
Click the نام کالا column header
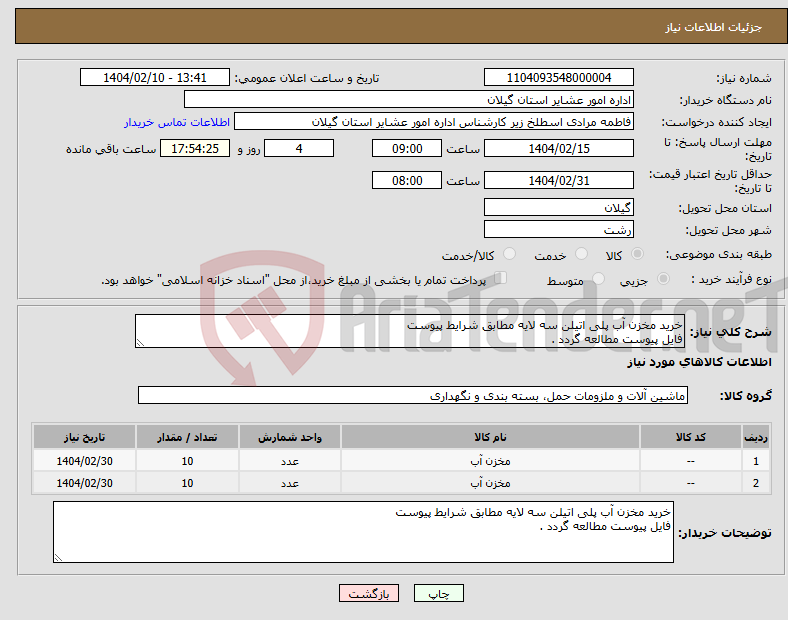490,437
